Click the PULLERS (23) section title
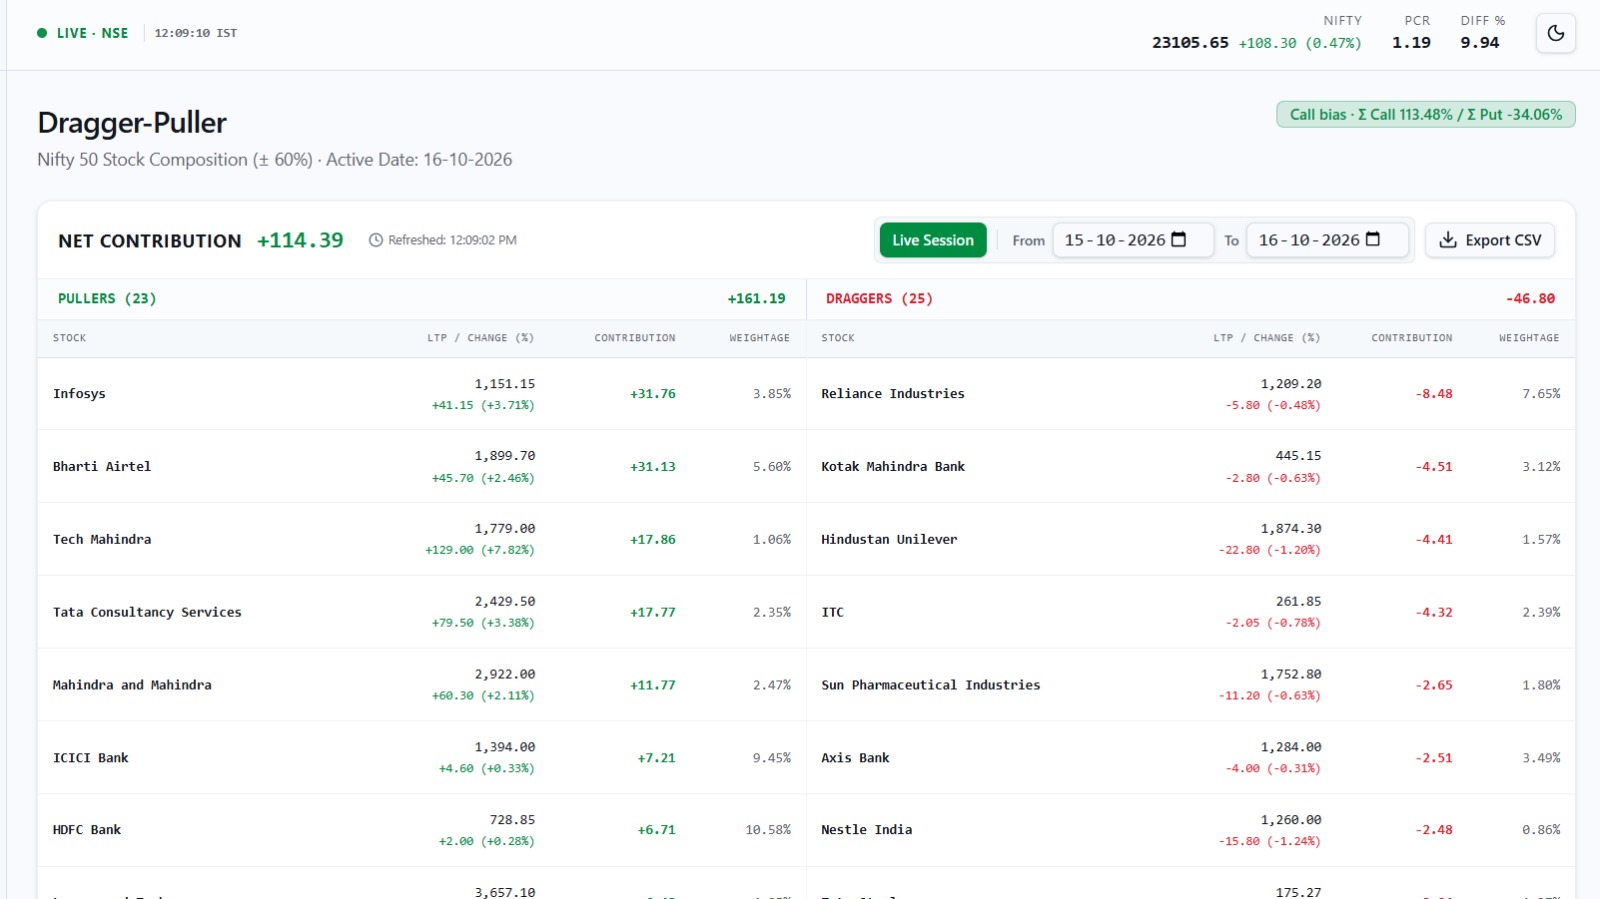 107,299
